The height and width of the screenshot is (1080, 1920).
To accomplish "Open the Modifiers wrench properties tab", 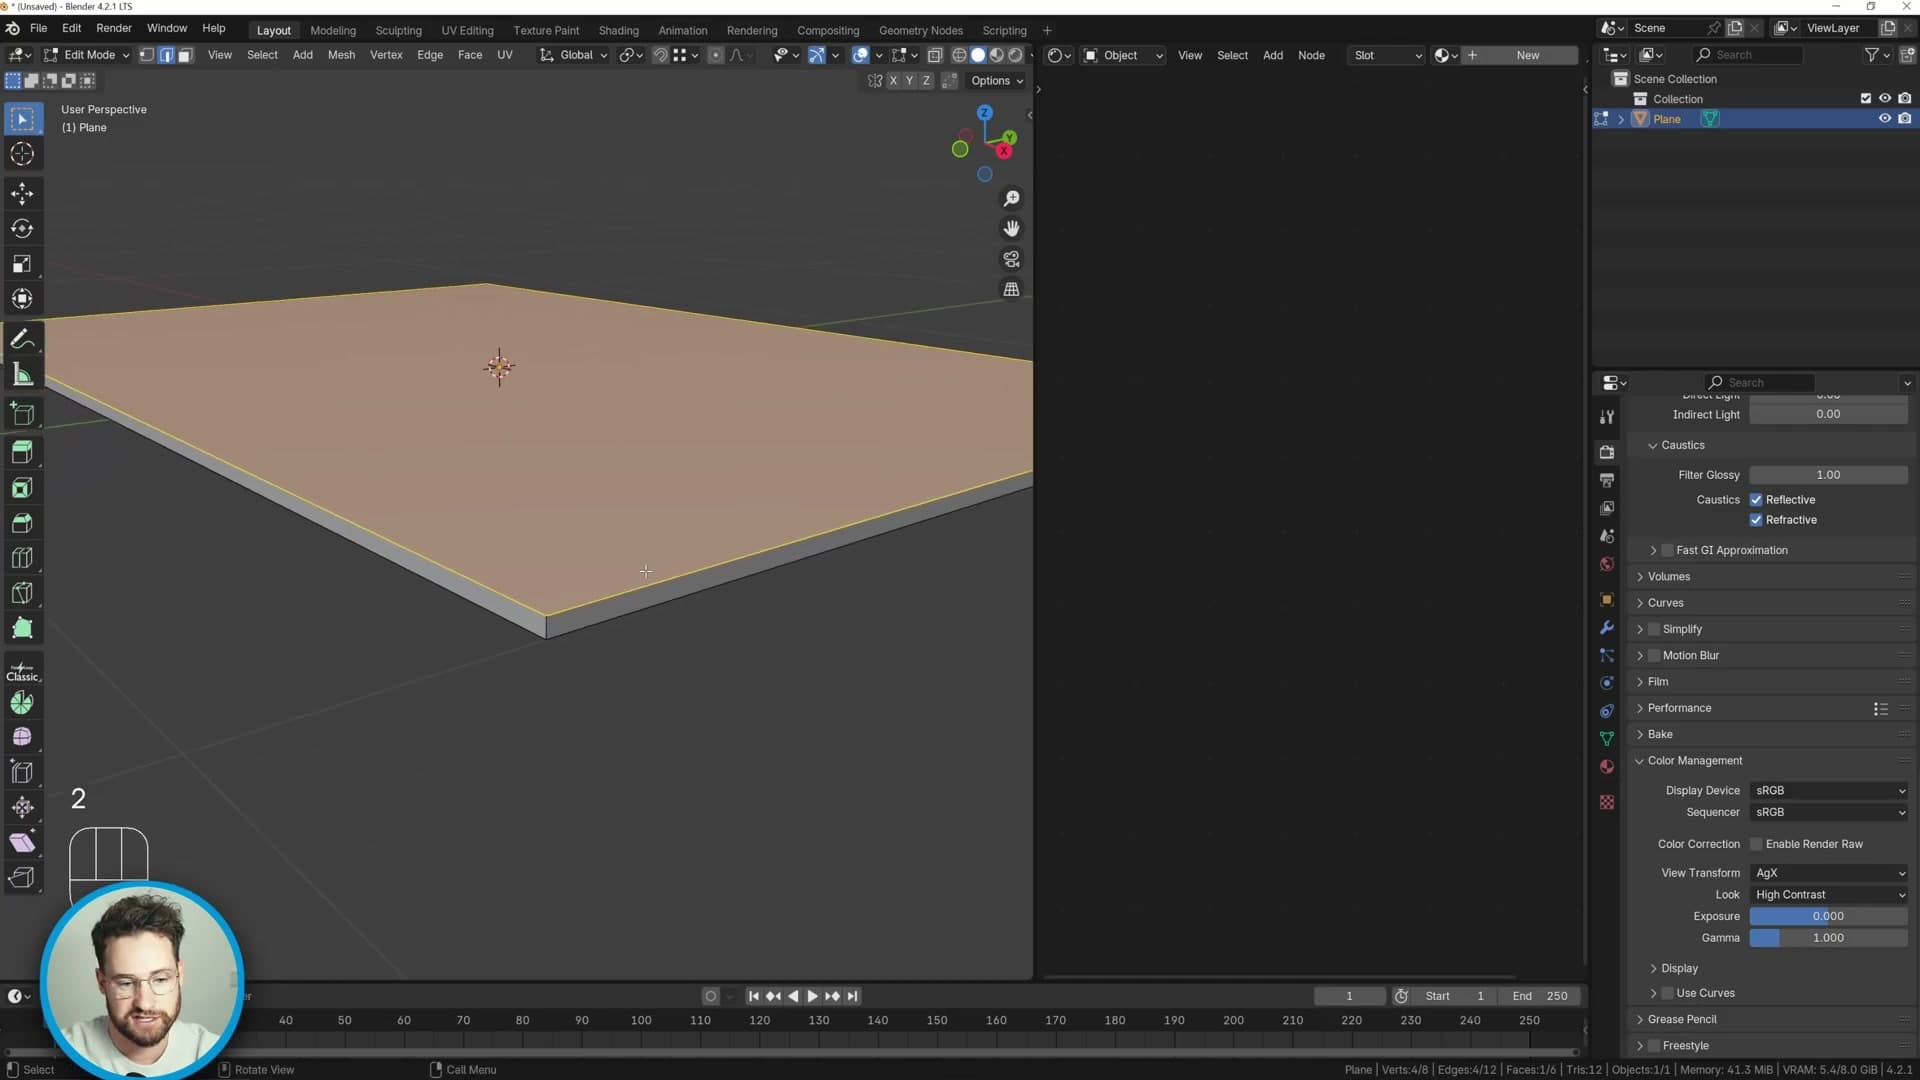I will [1607, 627].
